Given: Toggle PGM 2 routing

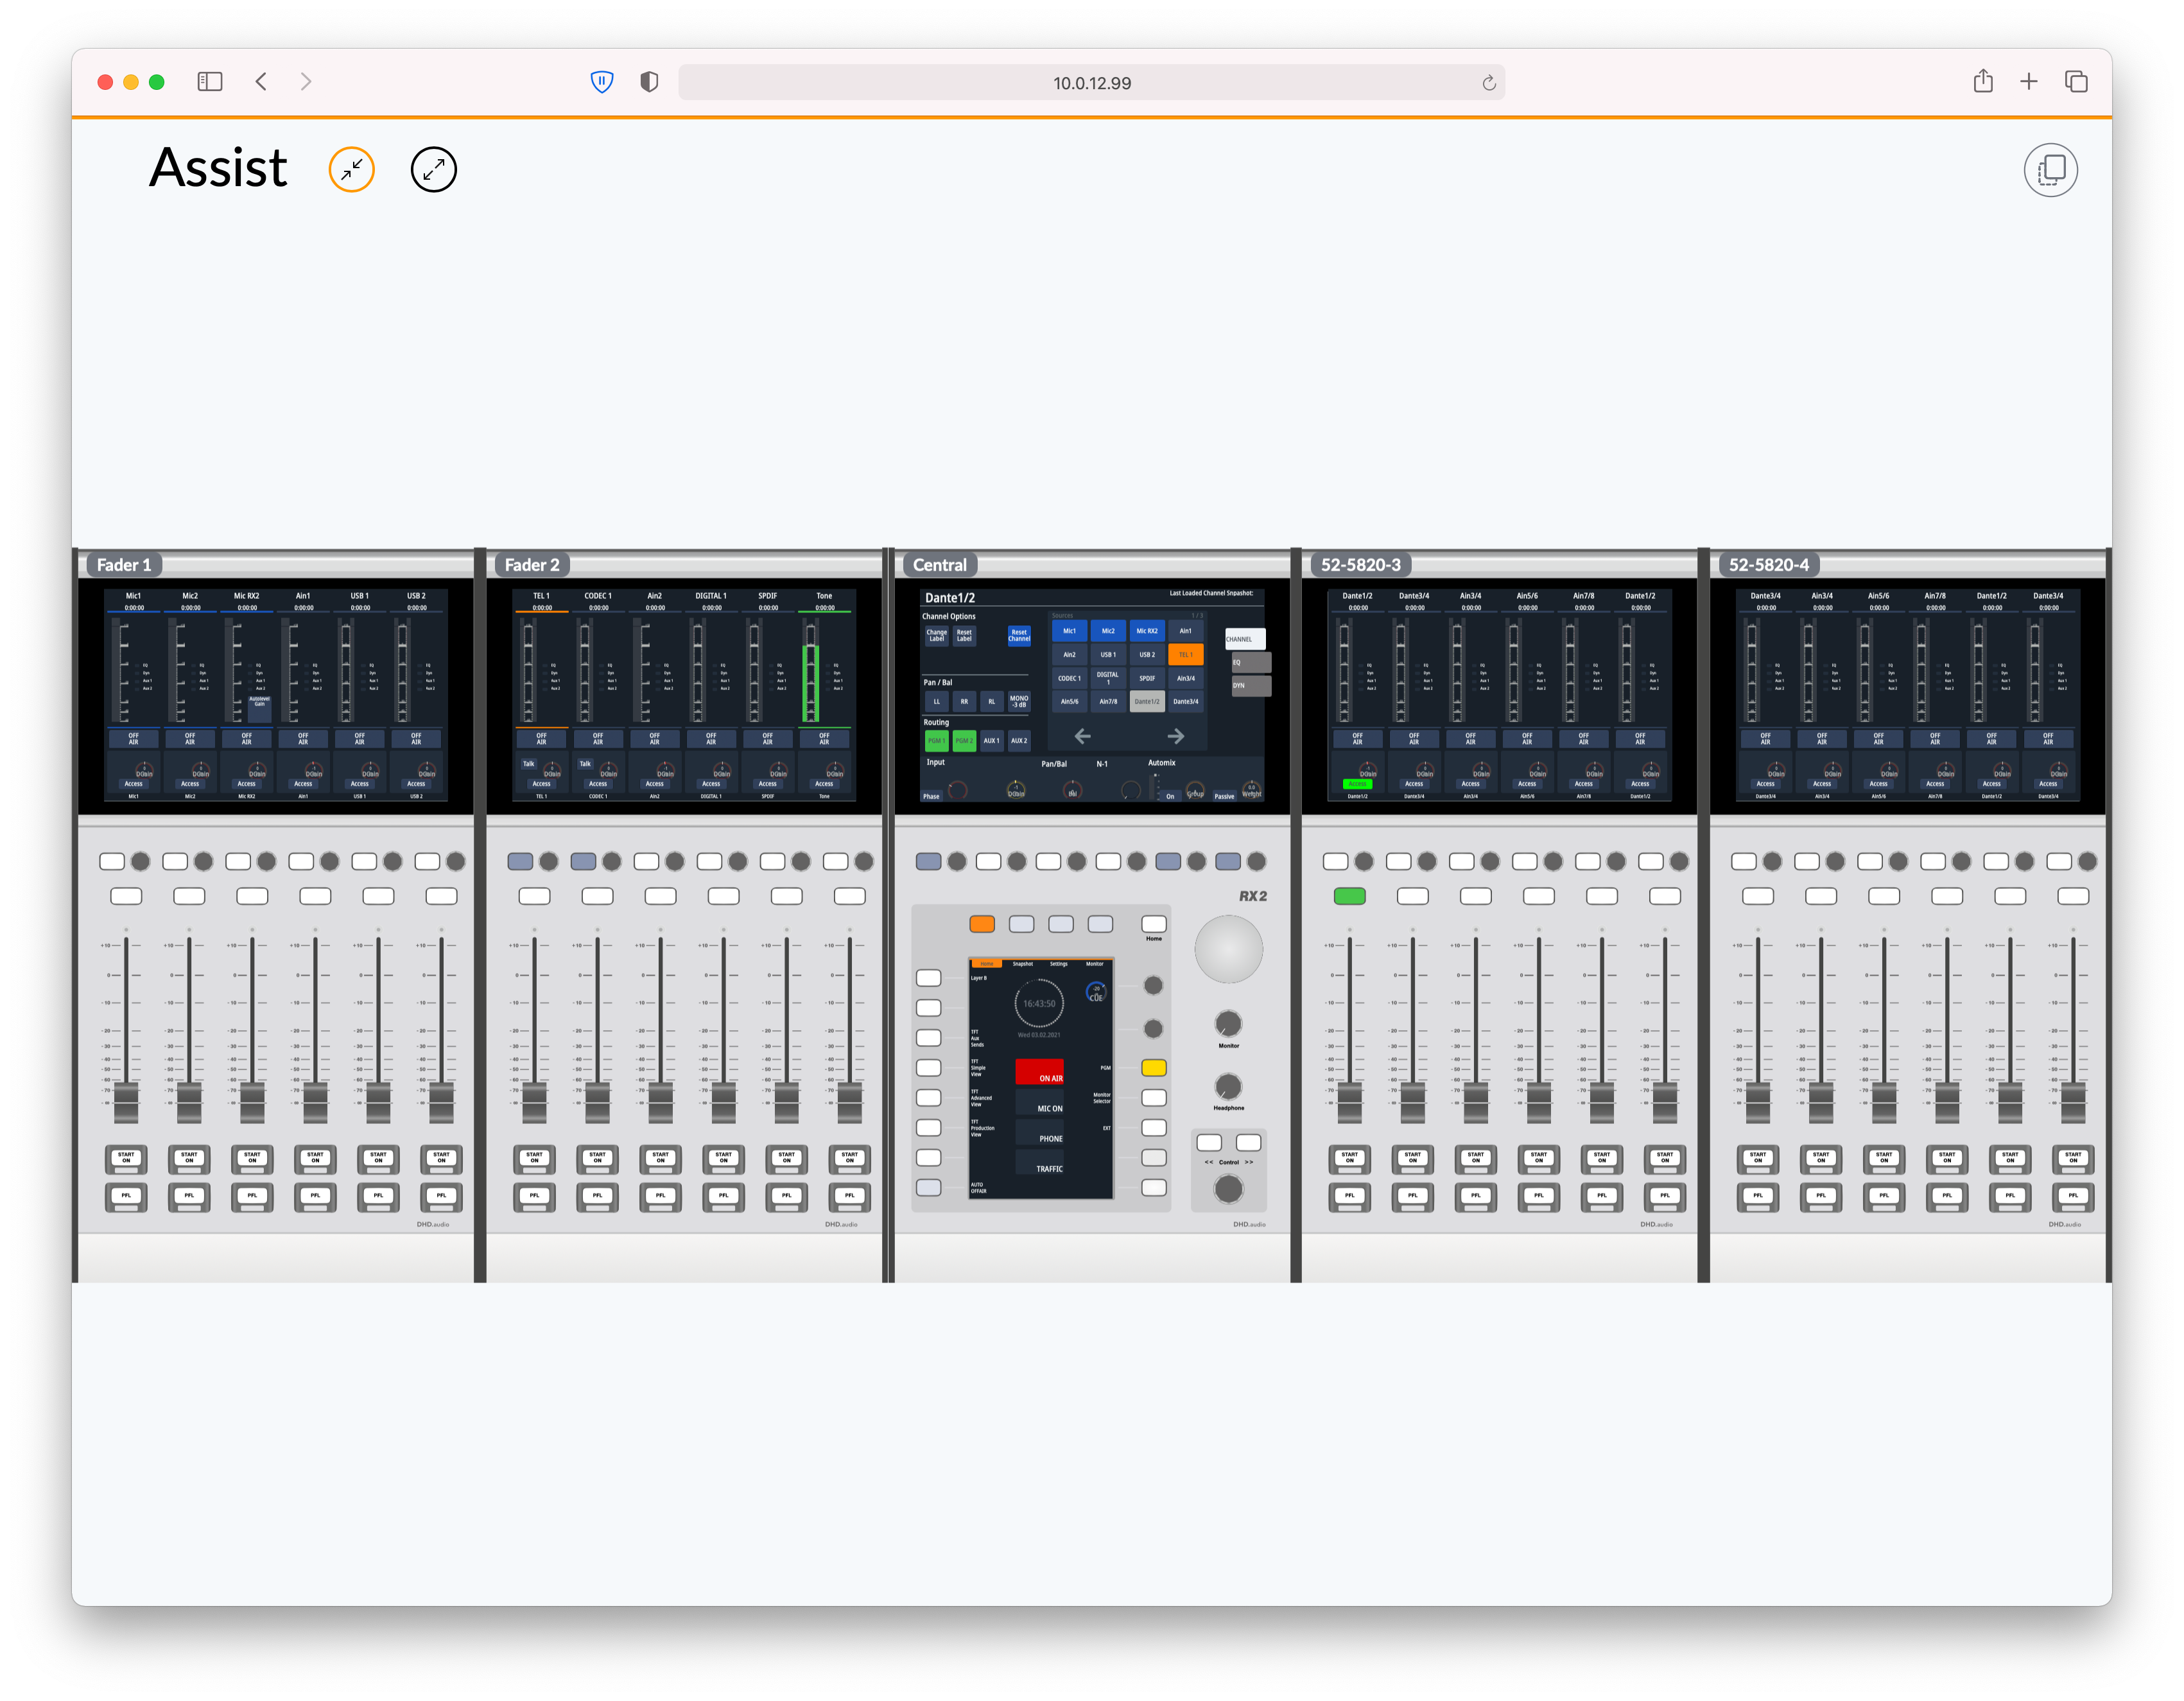Looking at the screenshot, I should 963,741.
